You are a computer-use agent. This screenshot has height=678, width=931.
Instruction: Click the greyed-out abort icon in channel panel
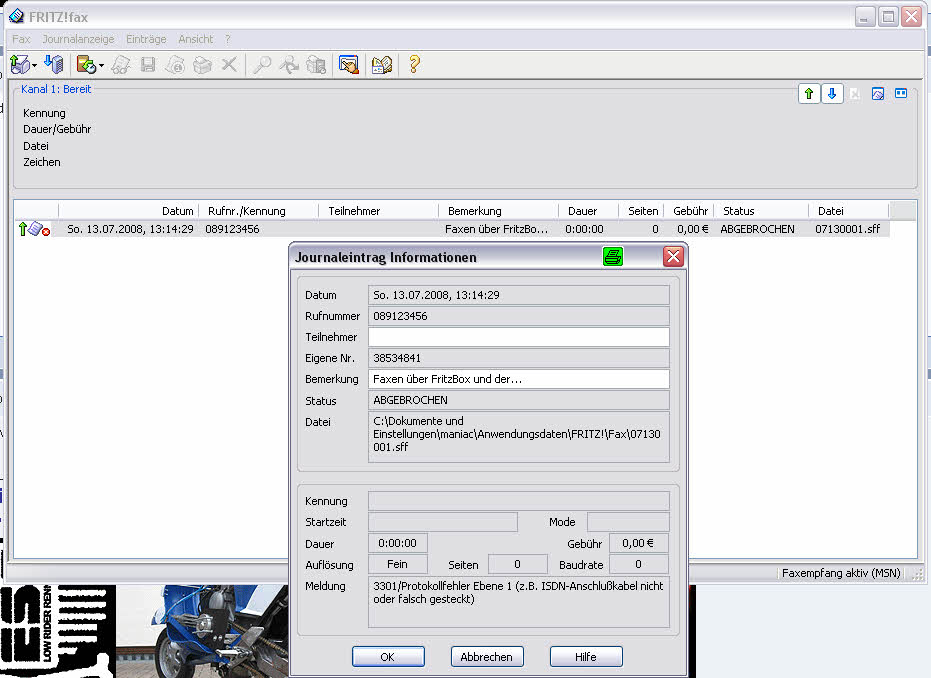854,94
